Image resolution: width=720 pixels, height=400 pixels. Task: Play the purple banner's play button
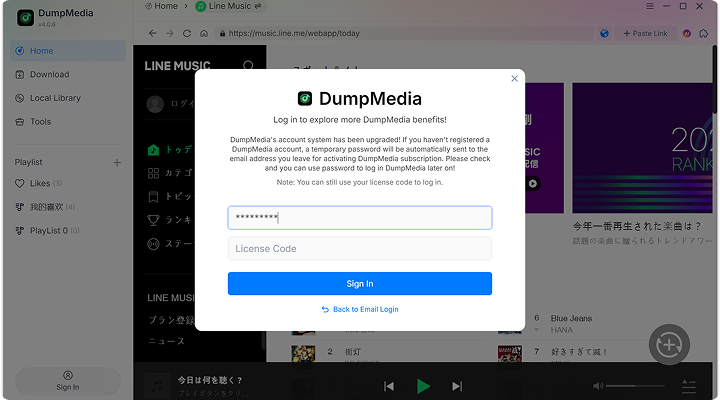[x=533, y=184]
